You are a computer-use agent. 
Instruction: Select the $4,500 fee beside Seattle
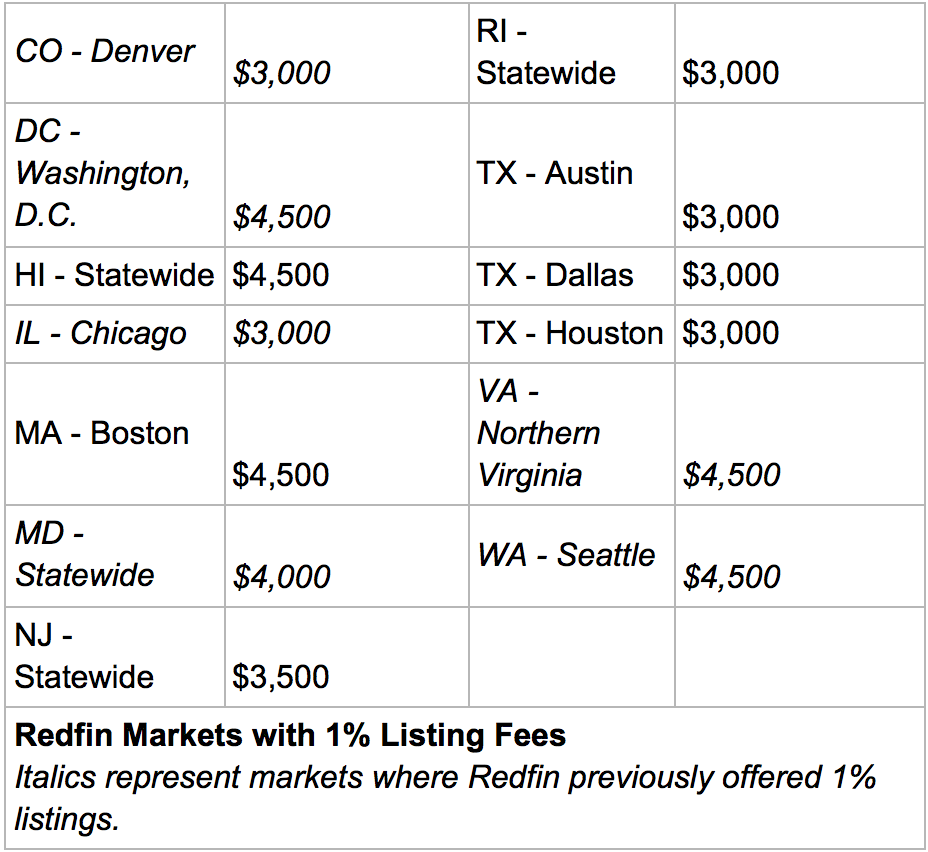732,577
